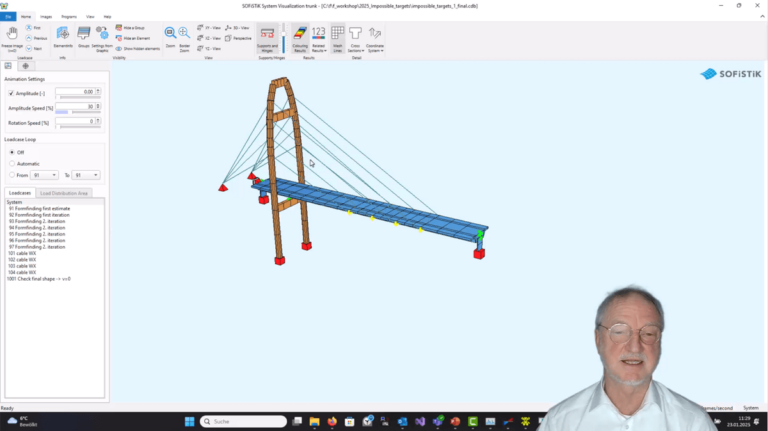Open the File menu

[x=8, y=17]
